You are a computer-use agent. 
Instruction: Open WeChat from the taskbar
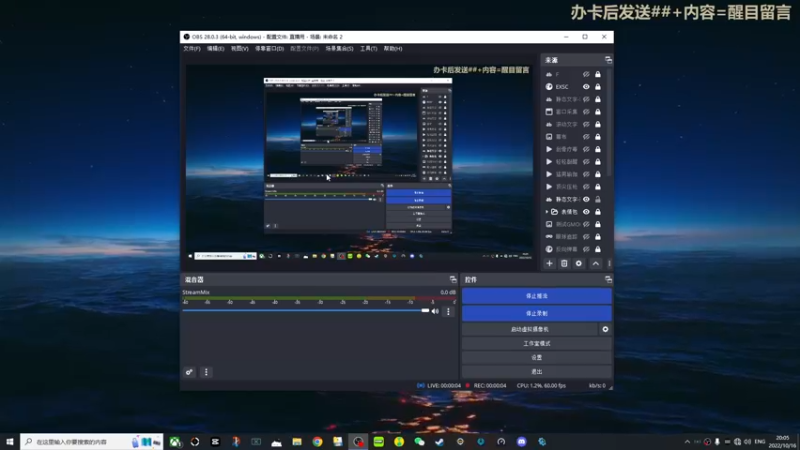click(x=419, y=442)
